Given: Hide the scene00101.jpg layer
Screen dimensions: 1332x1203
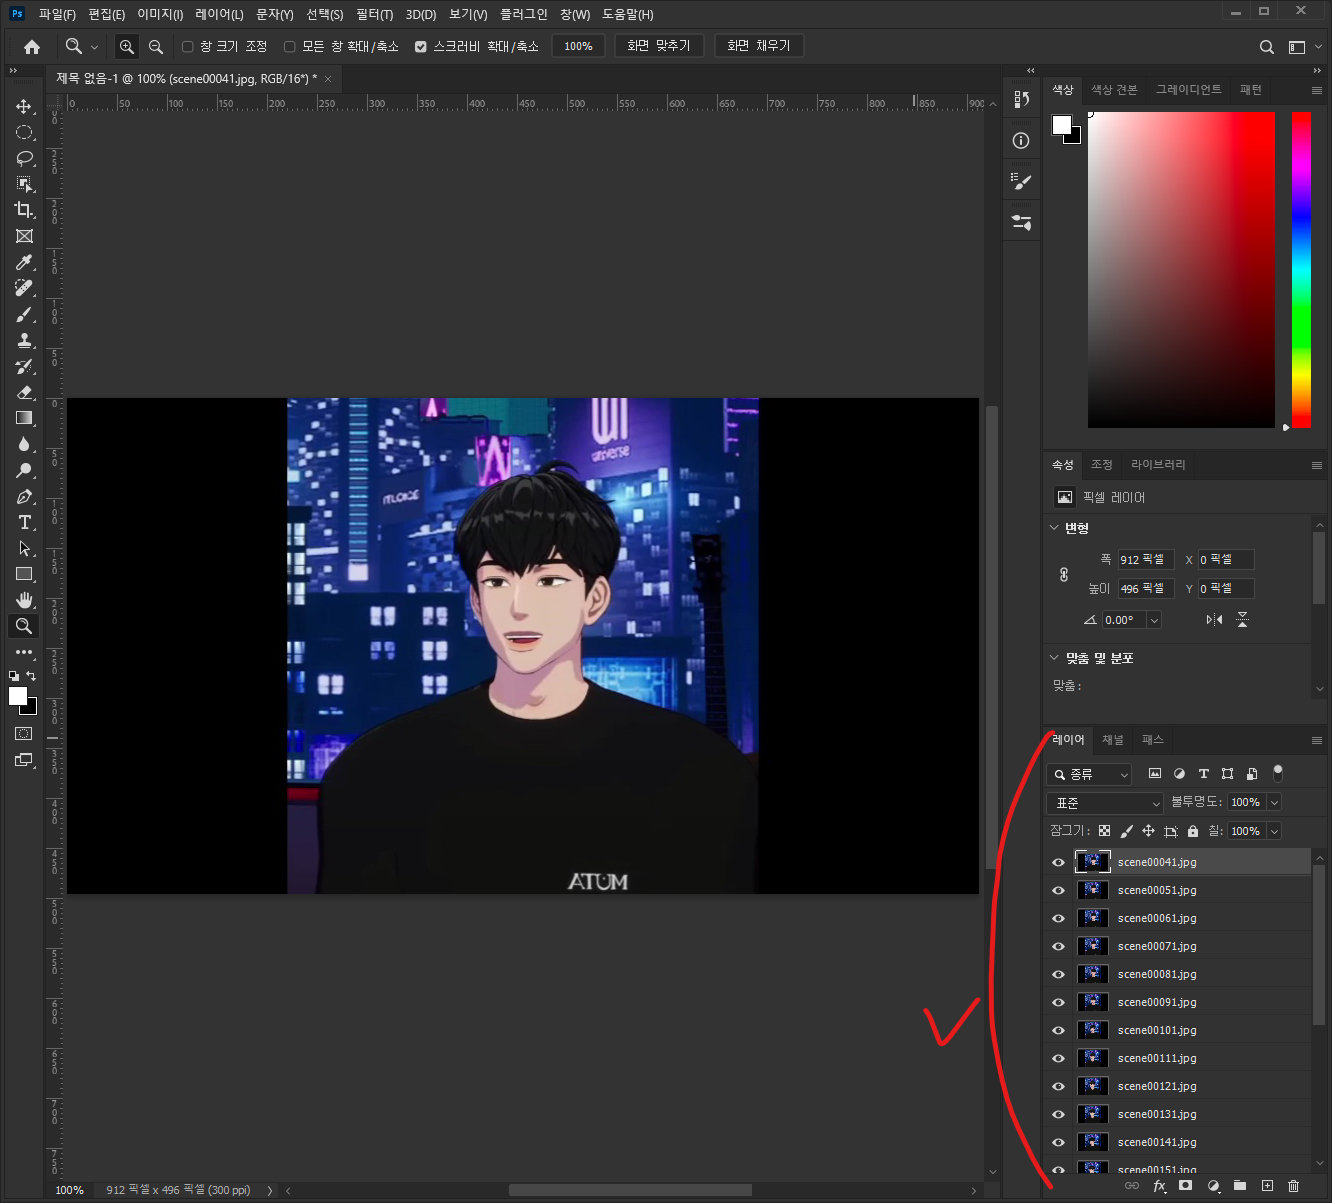Looking at the screenshot, I should coord(1058,1030).
